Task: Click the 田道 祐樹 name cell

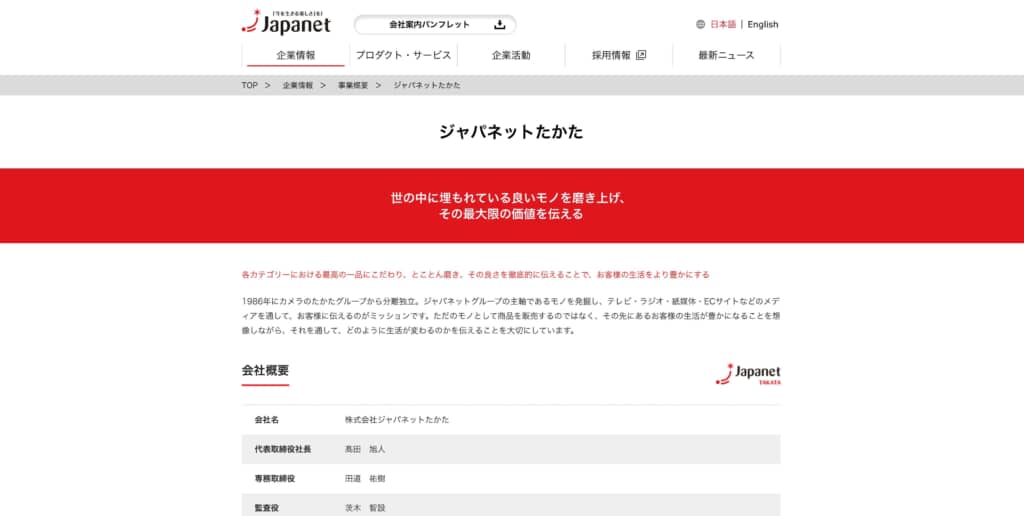Action: click(365, 479)
